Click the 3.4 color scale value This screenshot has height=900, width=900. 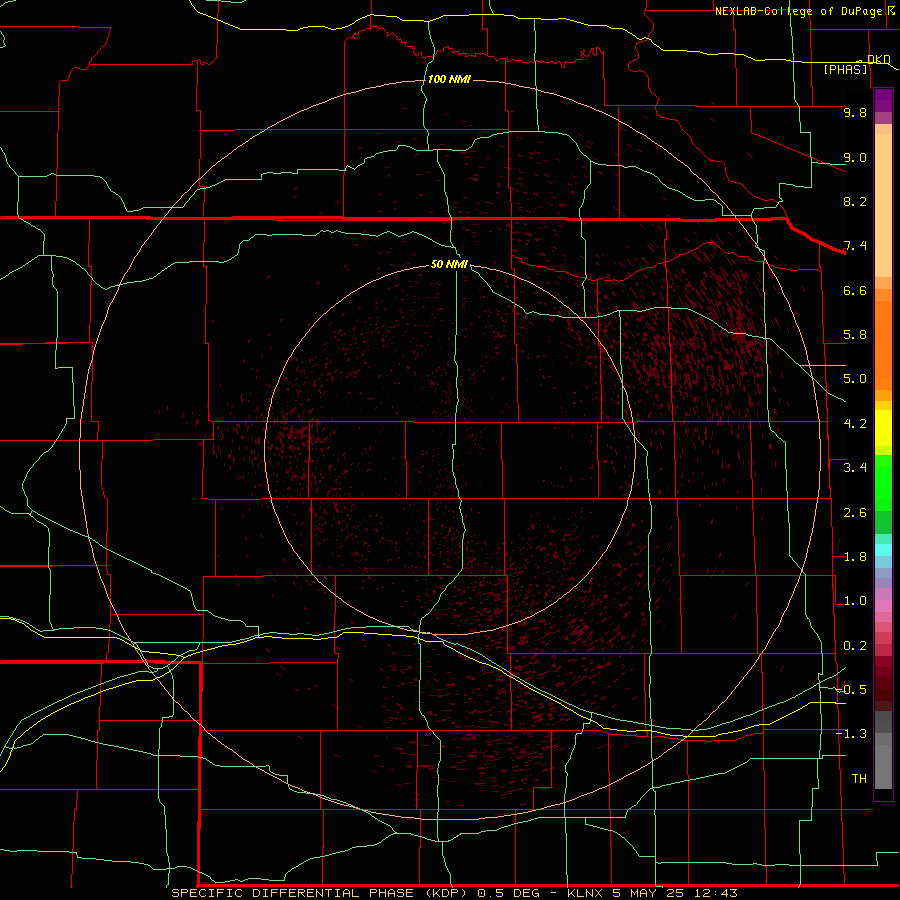(x=855, y=468)
